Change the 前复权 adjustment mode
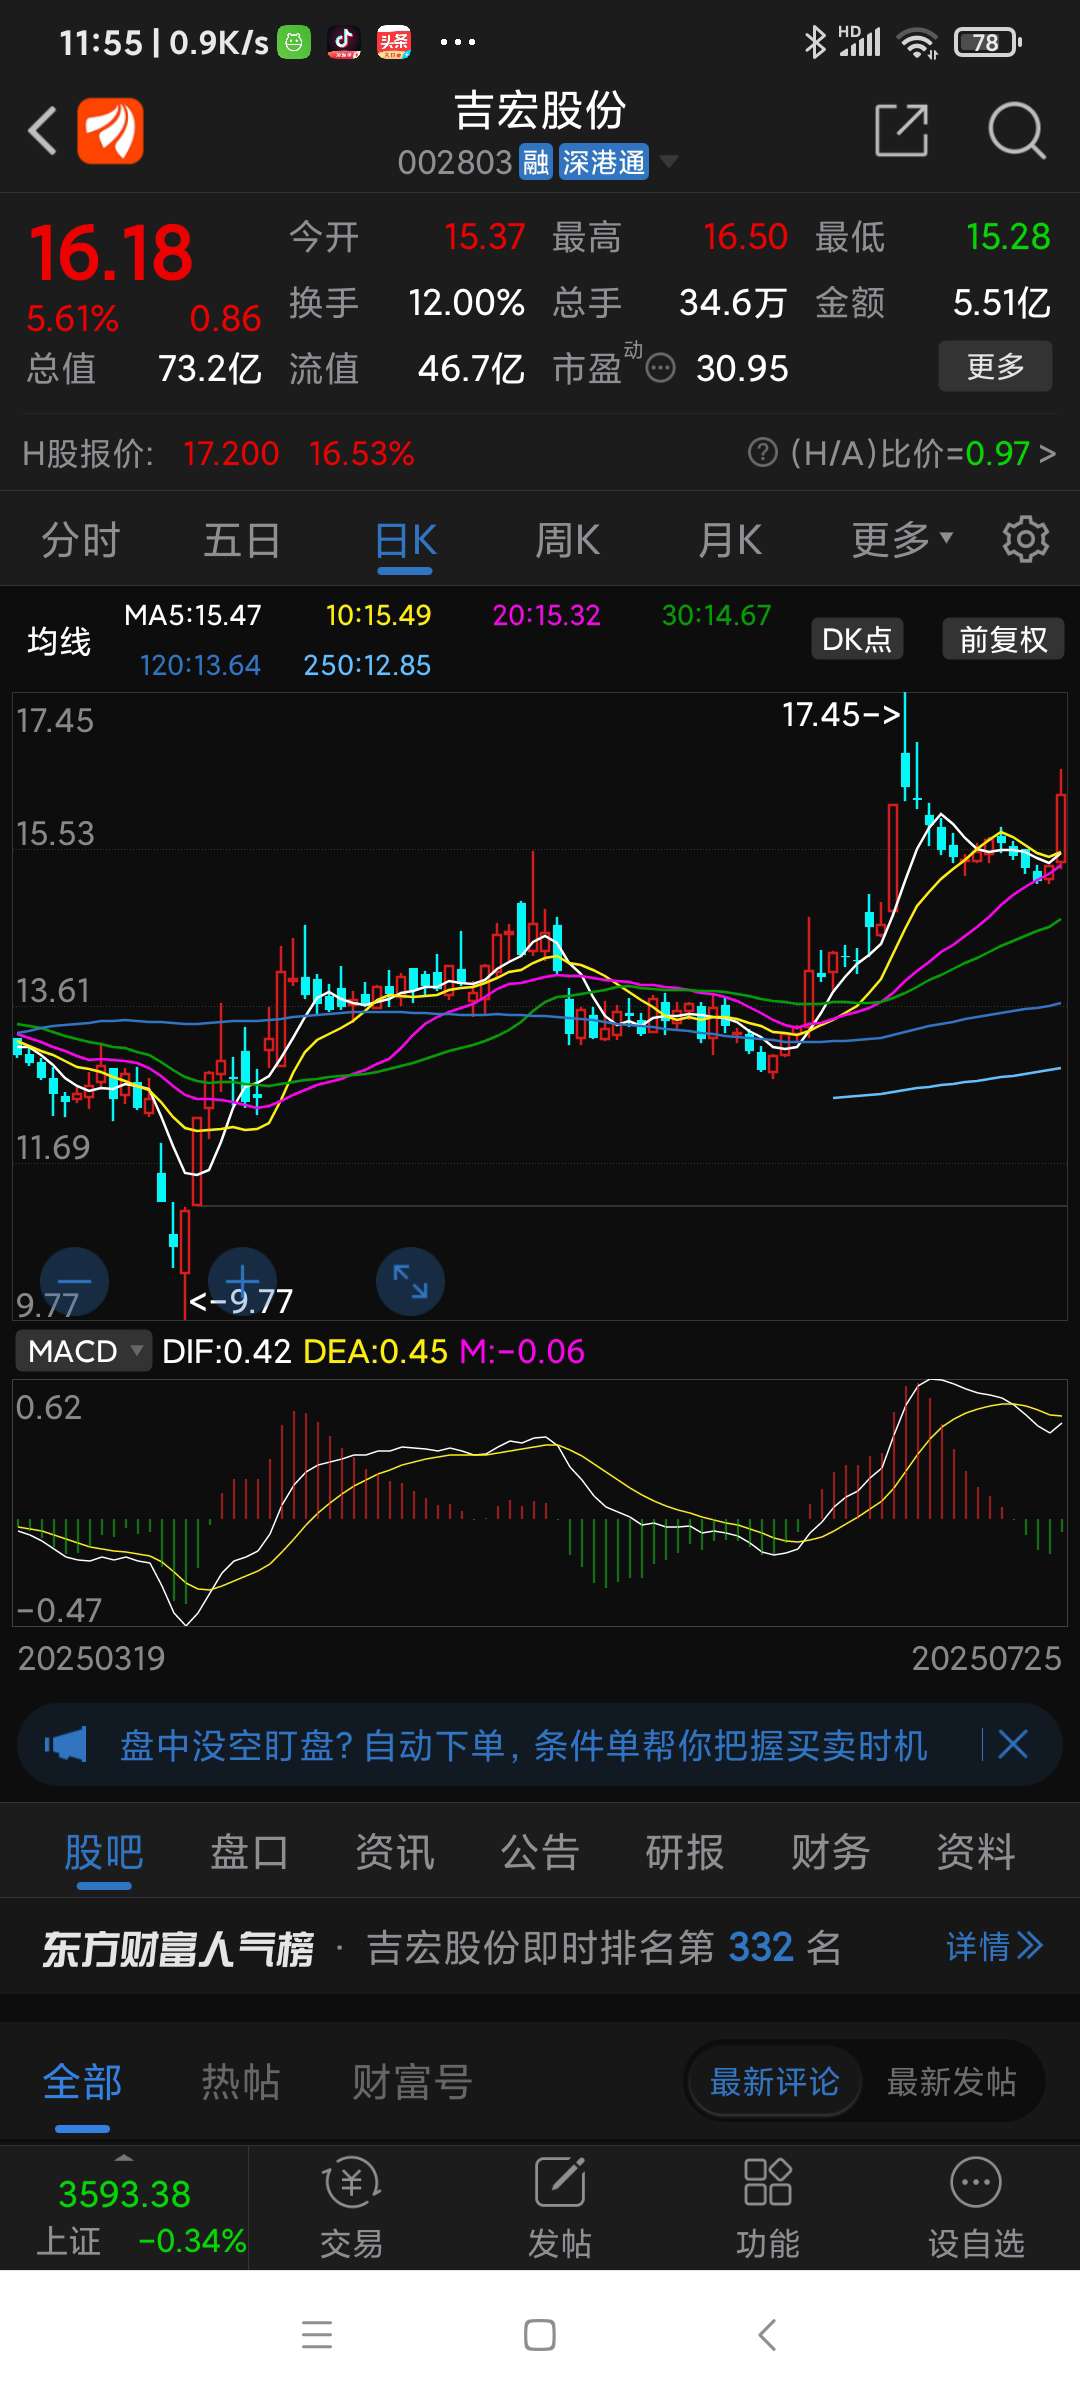Viewport: 1080px width, 2400px height. [x=1003, y=639]
